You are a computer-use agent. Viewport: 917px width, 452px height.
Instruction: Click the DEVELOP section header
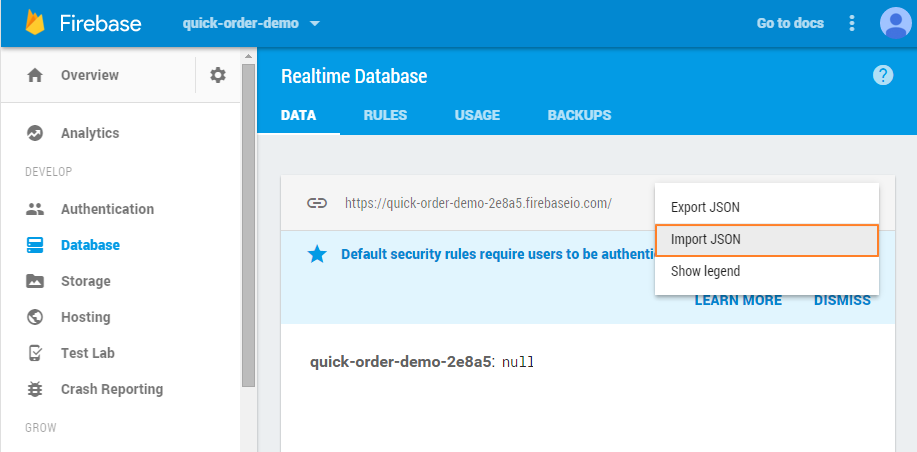48,172
